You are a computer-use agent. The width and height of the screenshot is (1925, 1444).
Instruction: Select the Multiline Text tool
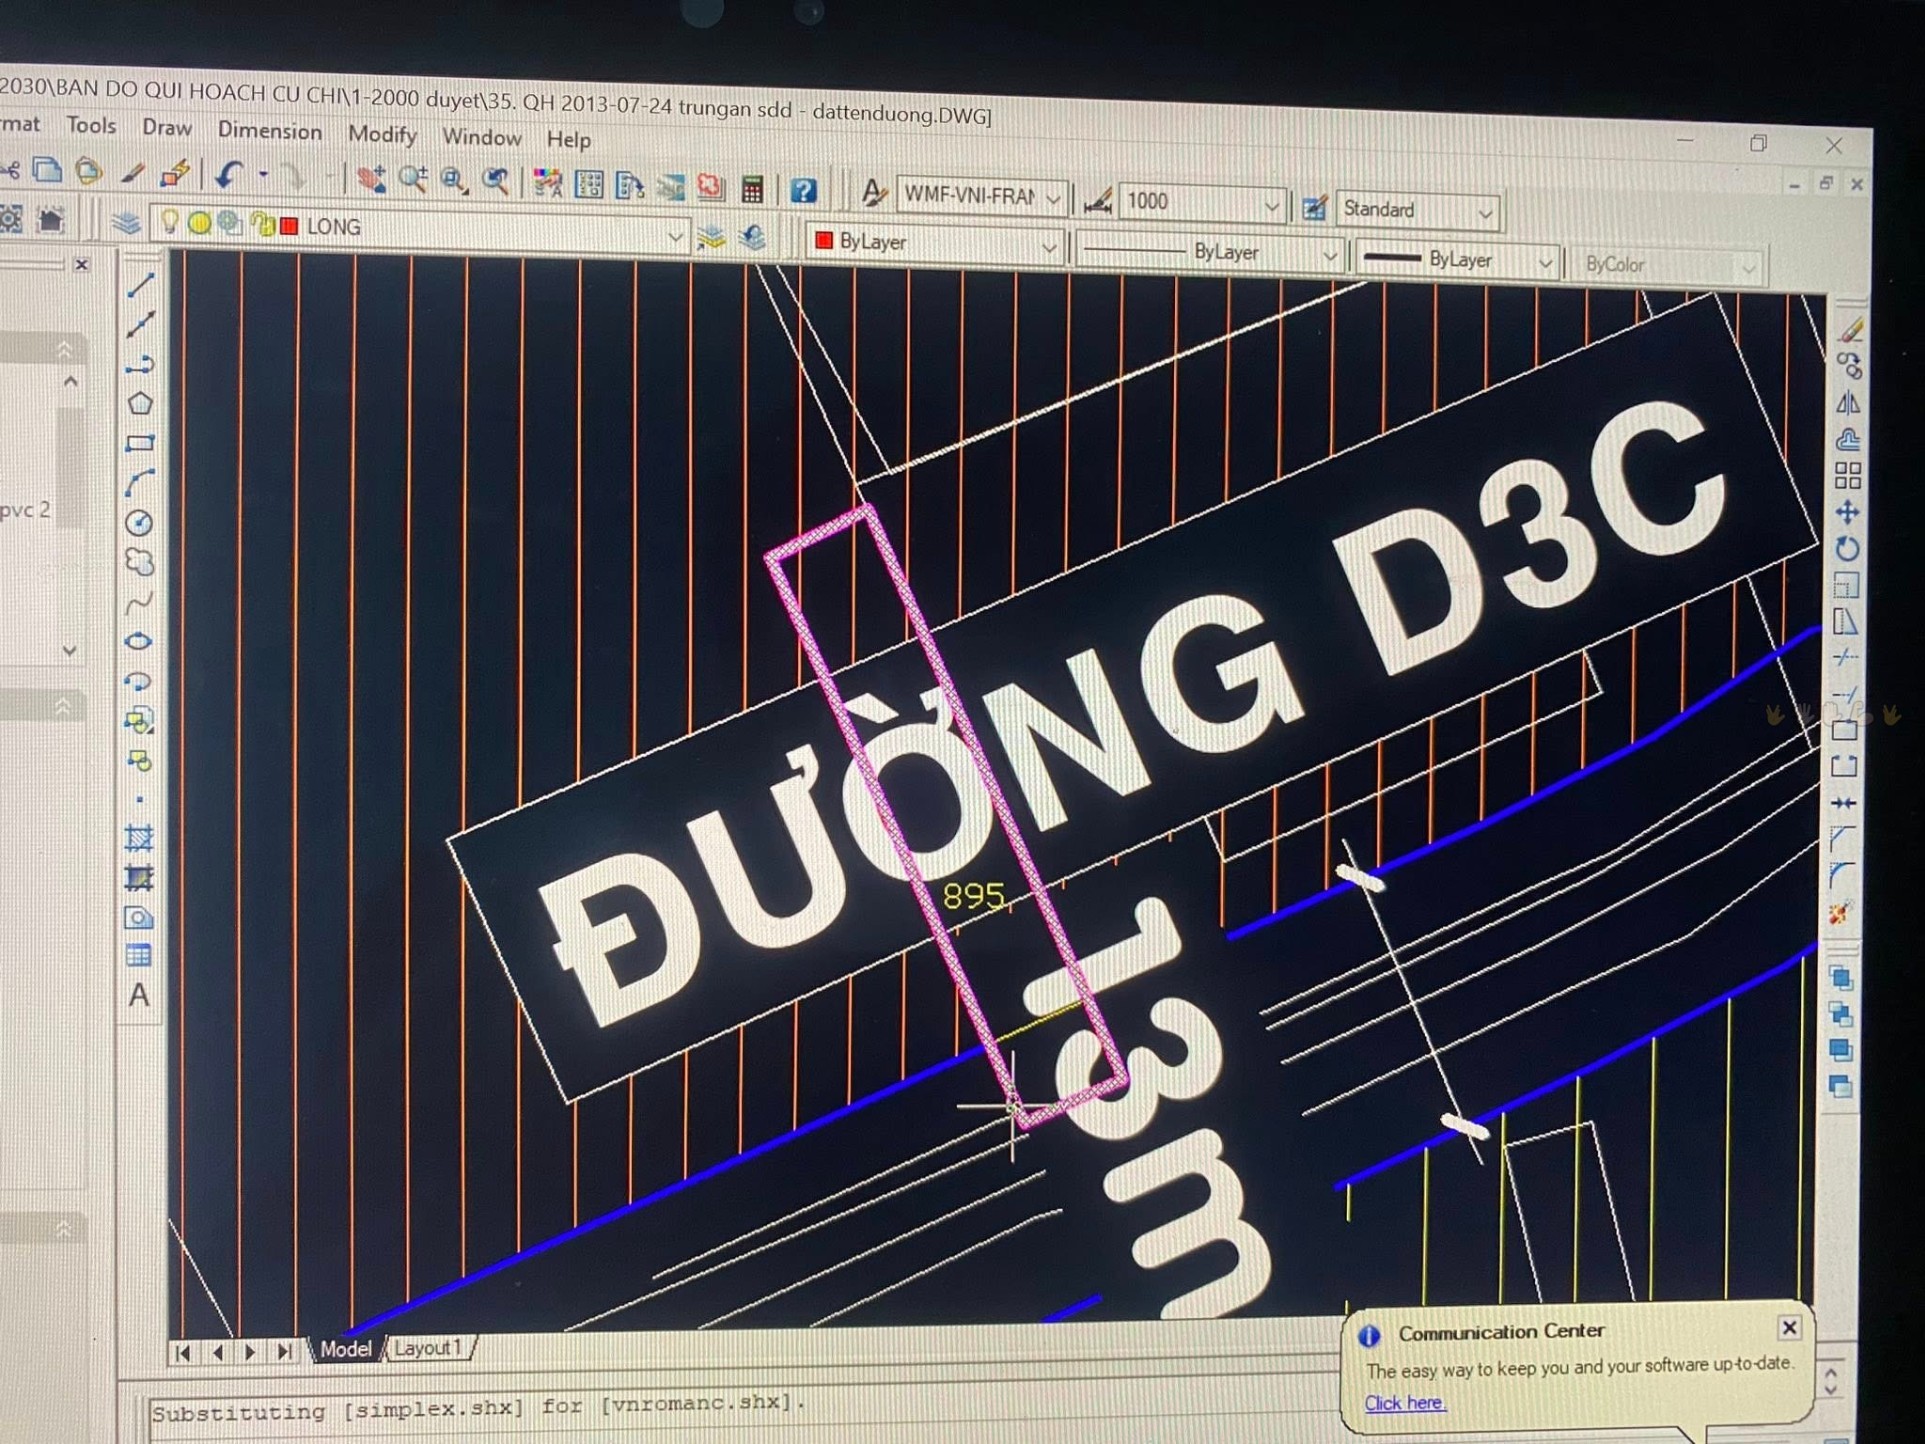pos(139,995)
